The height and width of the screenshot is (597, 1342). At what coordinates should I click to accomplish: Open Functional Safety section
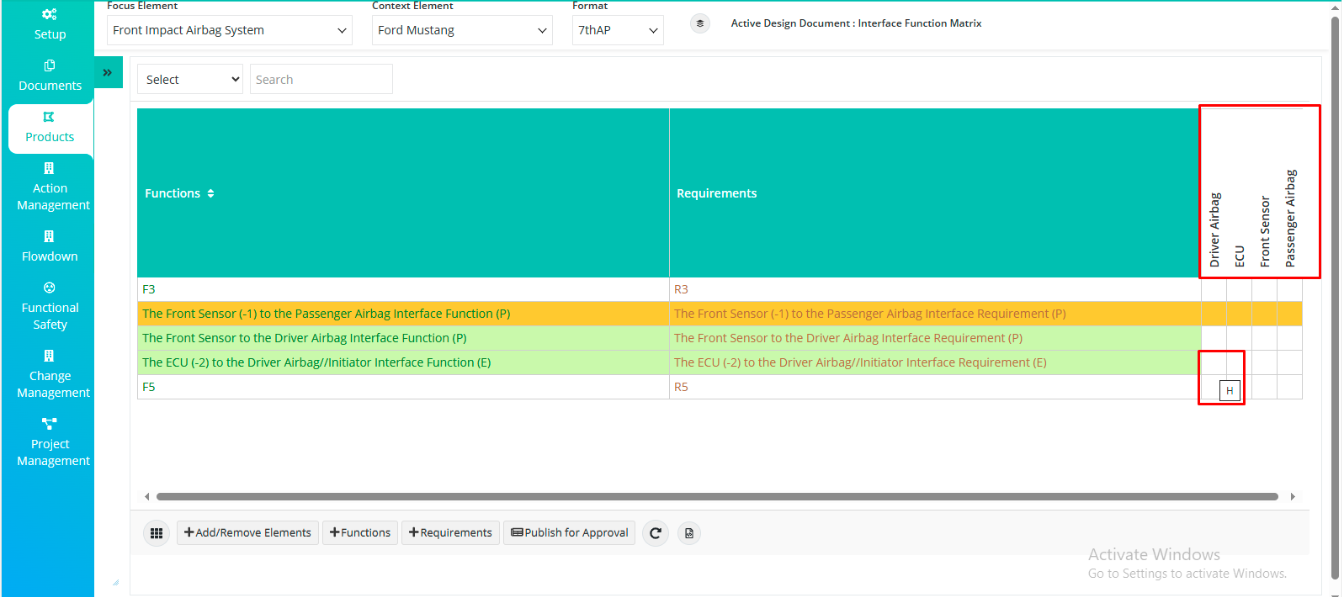tap(49, 307)
